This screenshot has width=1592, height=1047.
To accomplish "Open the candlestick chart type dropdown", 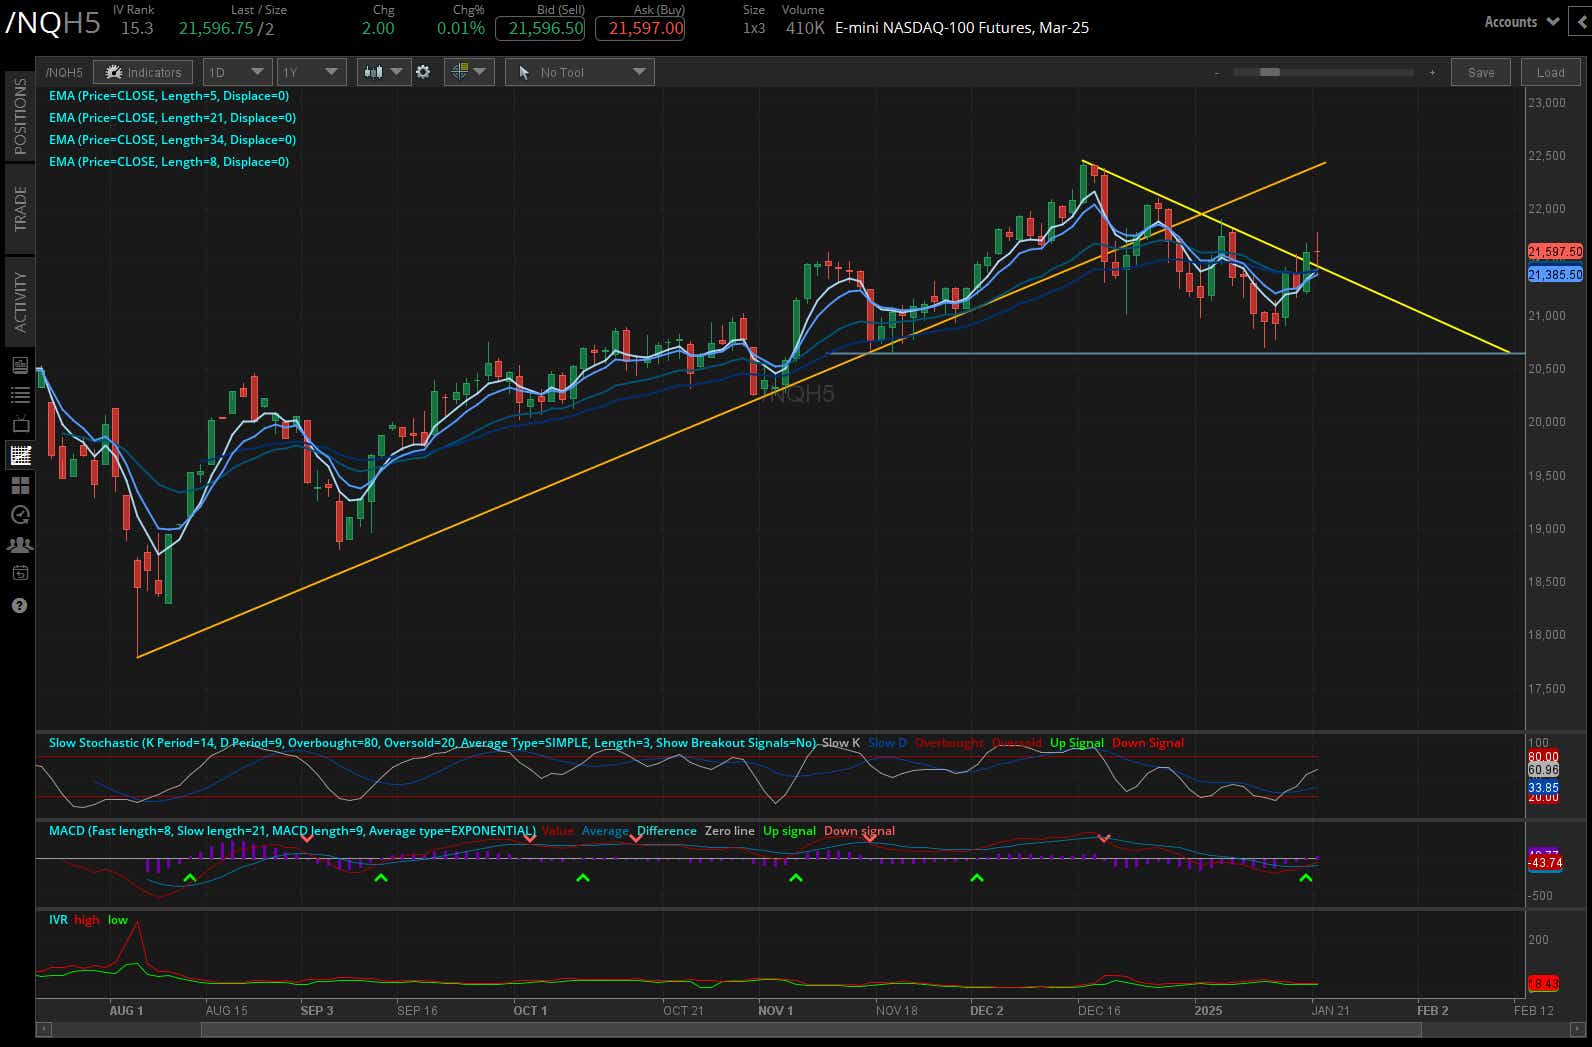I will click(384, 72).
